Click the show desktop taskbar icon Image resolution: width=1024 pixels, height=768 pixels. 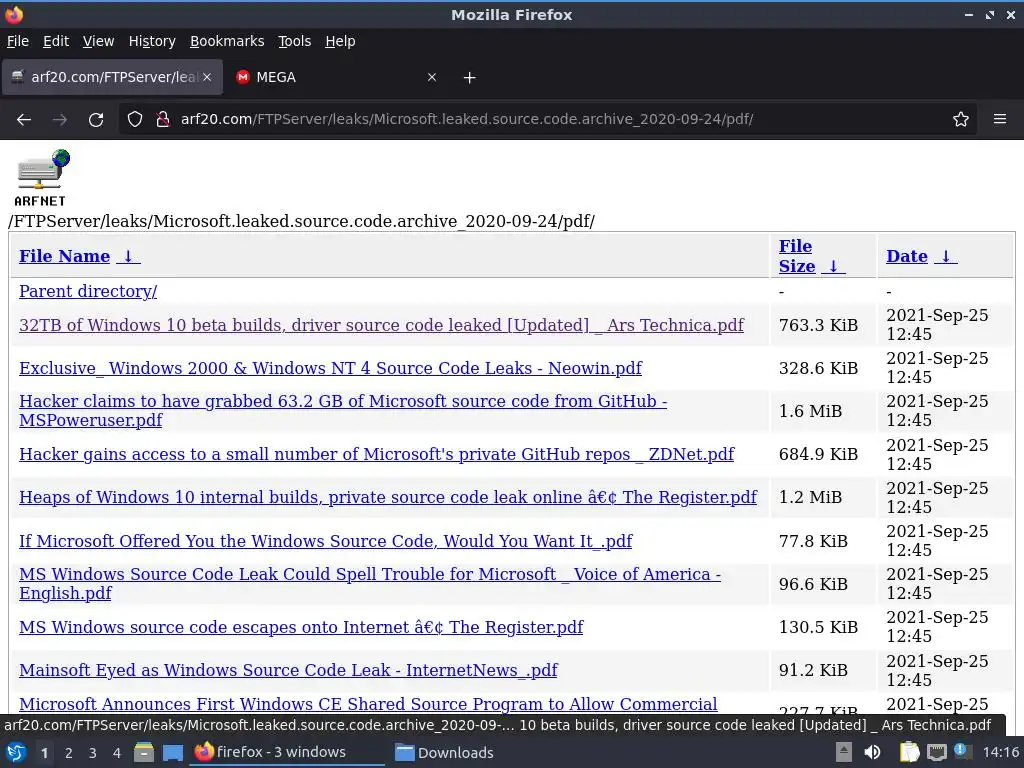point(172,752)
